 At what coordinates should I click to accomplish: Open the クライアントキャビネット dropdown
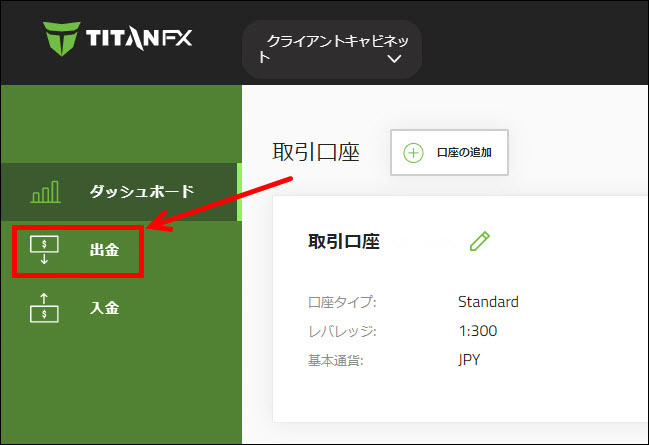tap(331, 49)
